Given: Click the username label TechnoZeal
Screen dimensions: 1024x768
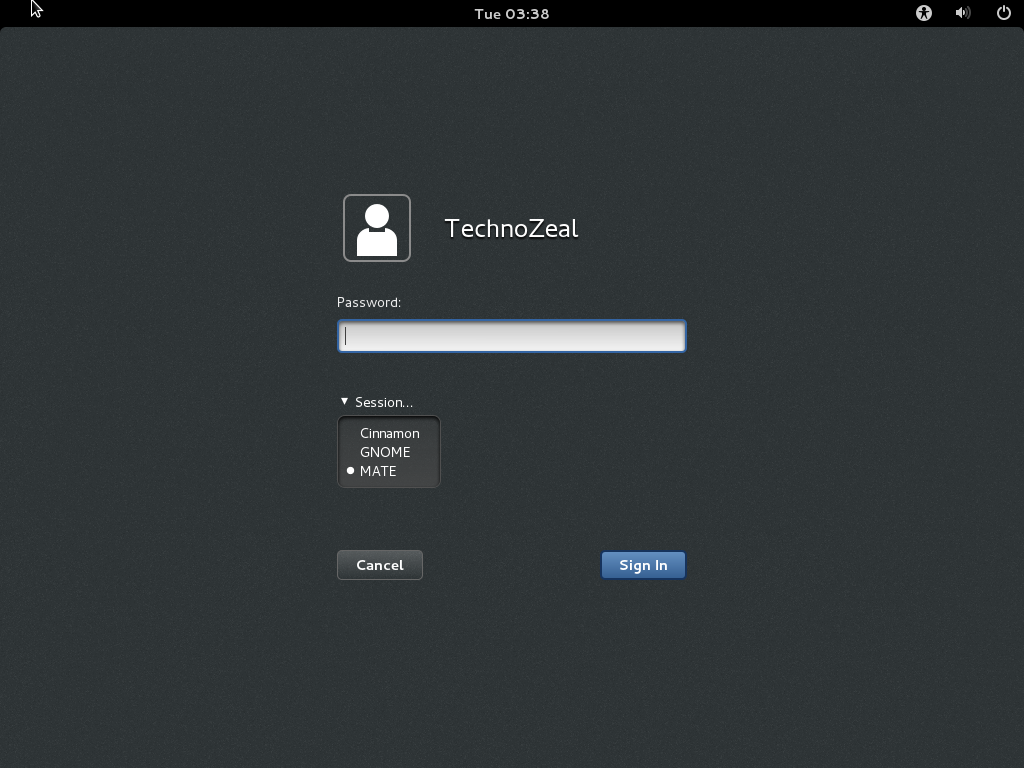Looking at the screenshot, I should [x=511, y=228].
